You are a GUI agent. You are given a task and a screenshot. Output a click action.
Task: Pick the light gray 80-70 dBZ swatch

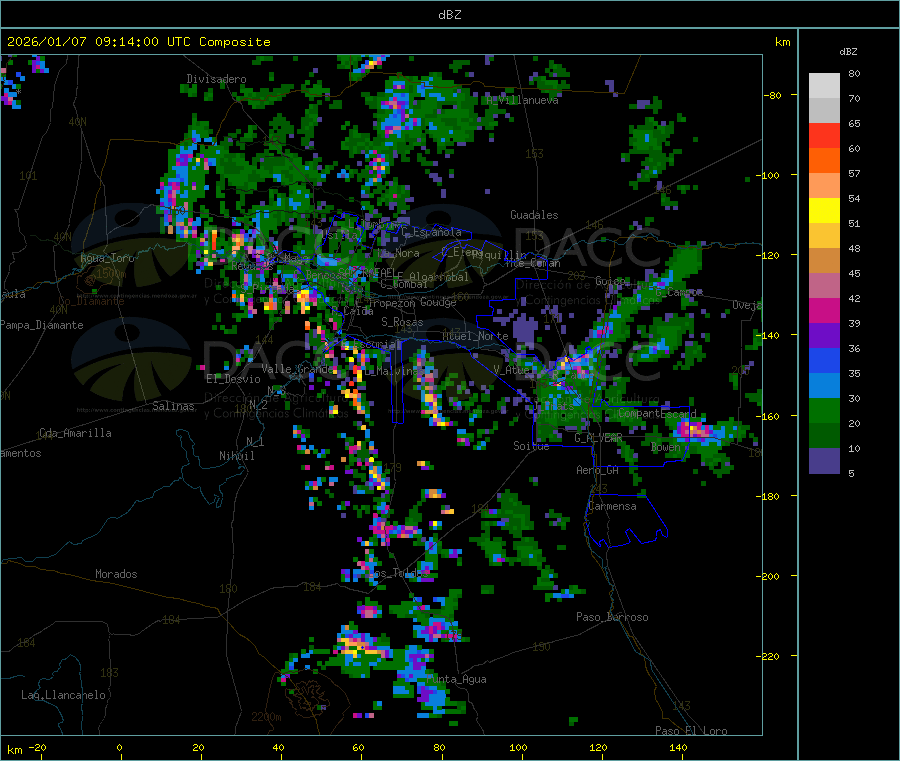point(824,86)
